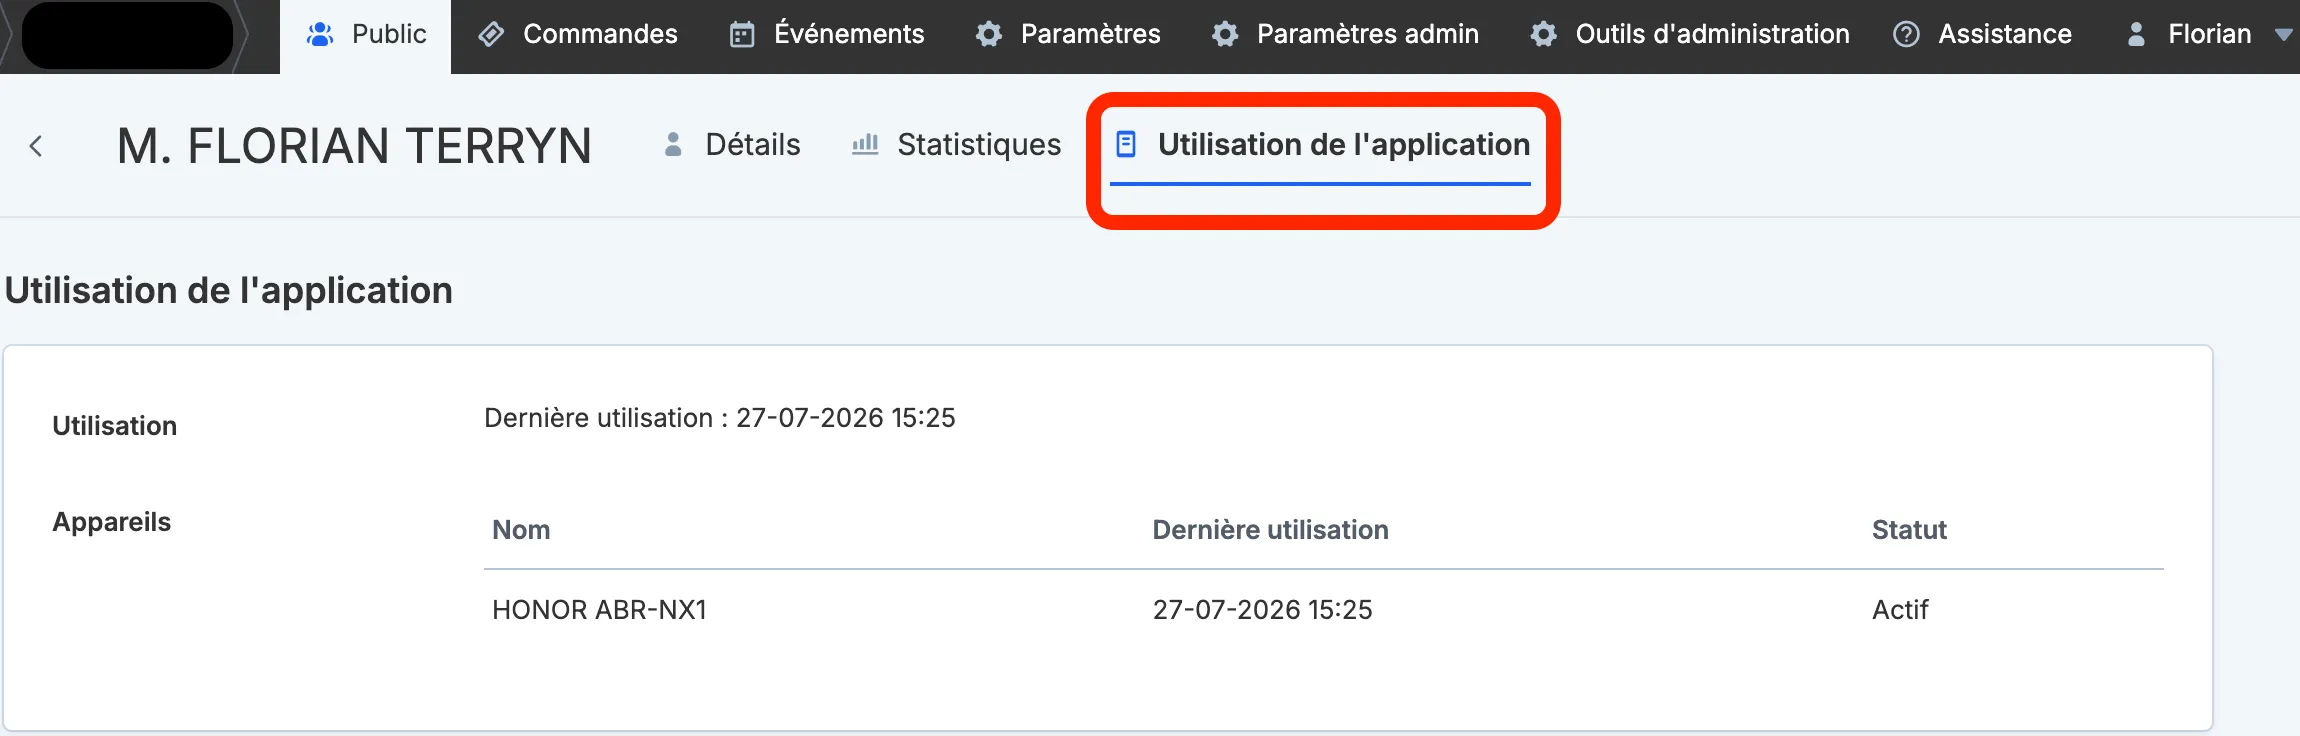The width and height of the screenshot is (2300, 736).
Task: Click the Utilisation row label
Action: click(114, 426)
